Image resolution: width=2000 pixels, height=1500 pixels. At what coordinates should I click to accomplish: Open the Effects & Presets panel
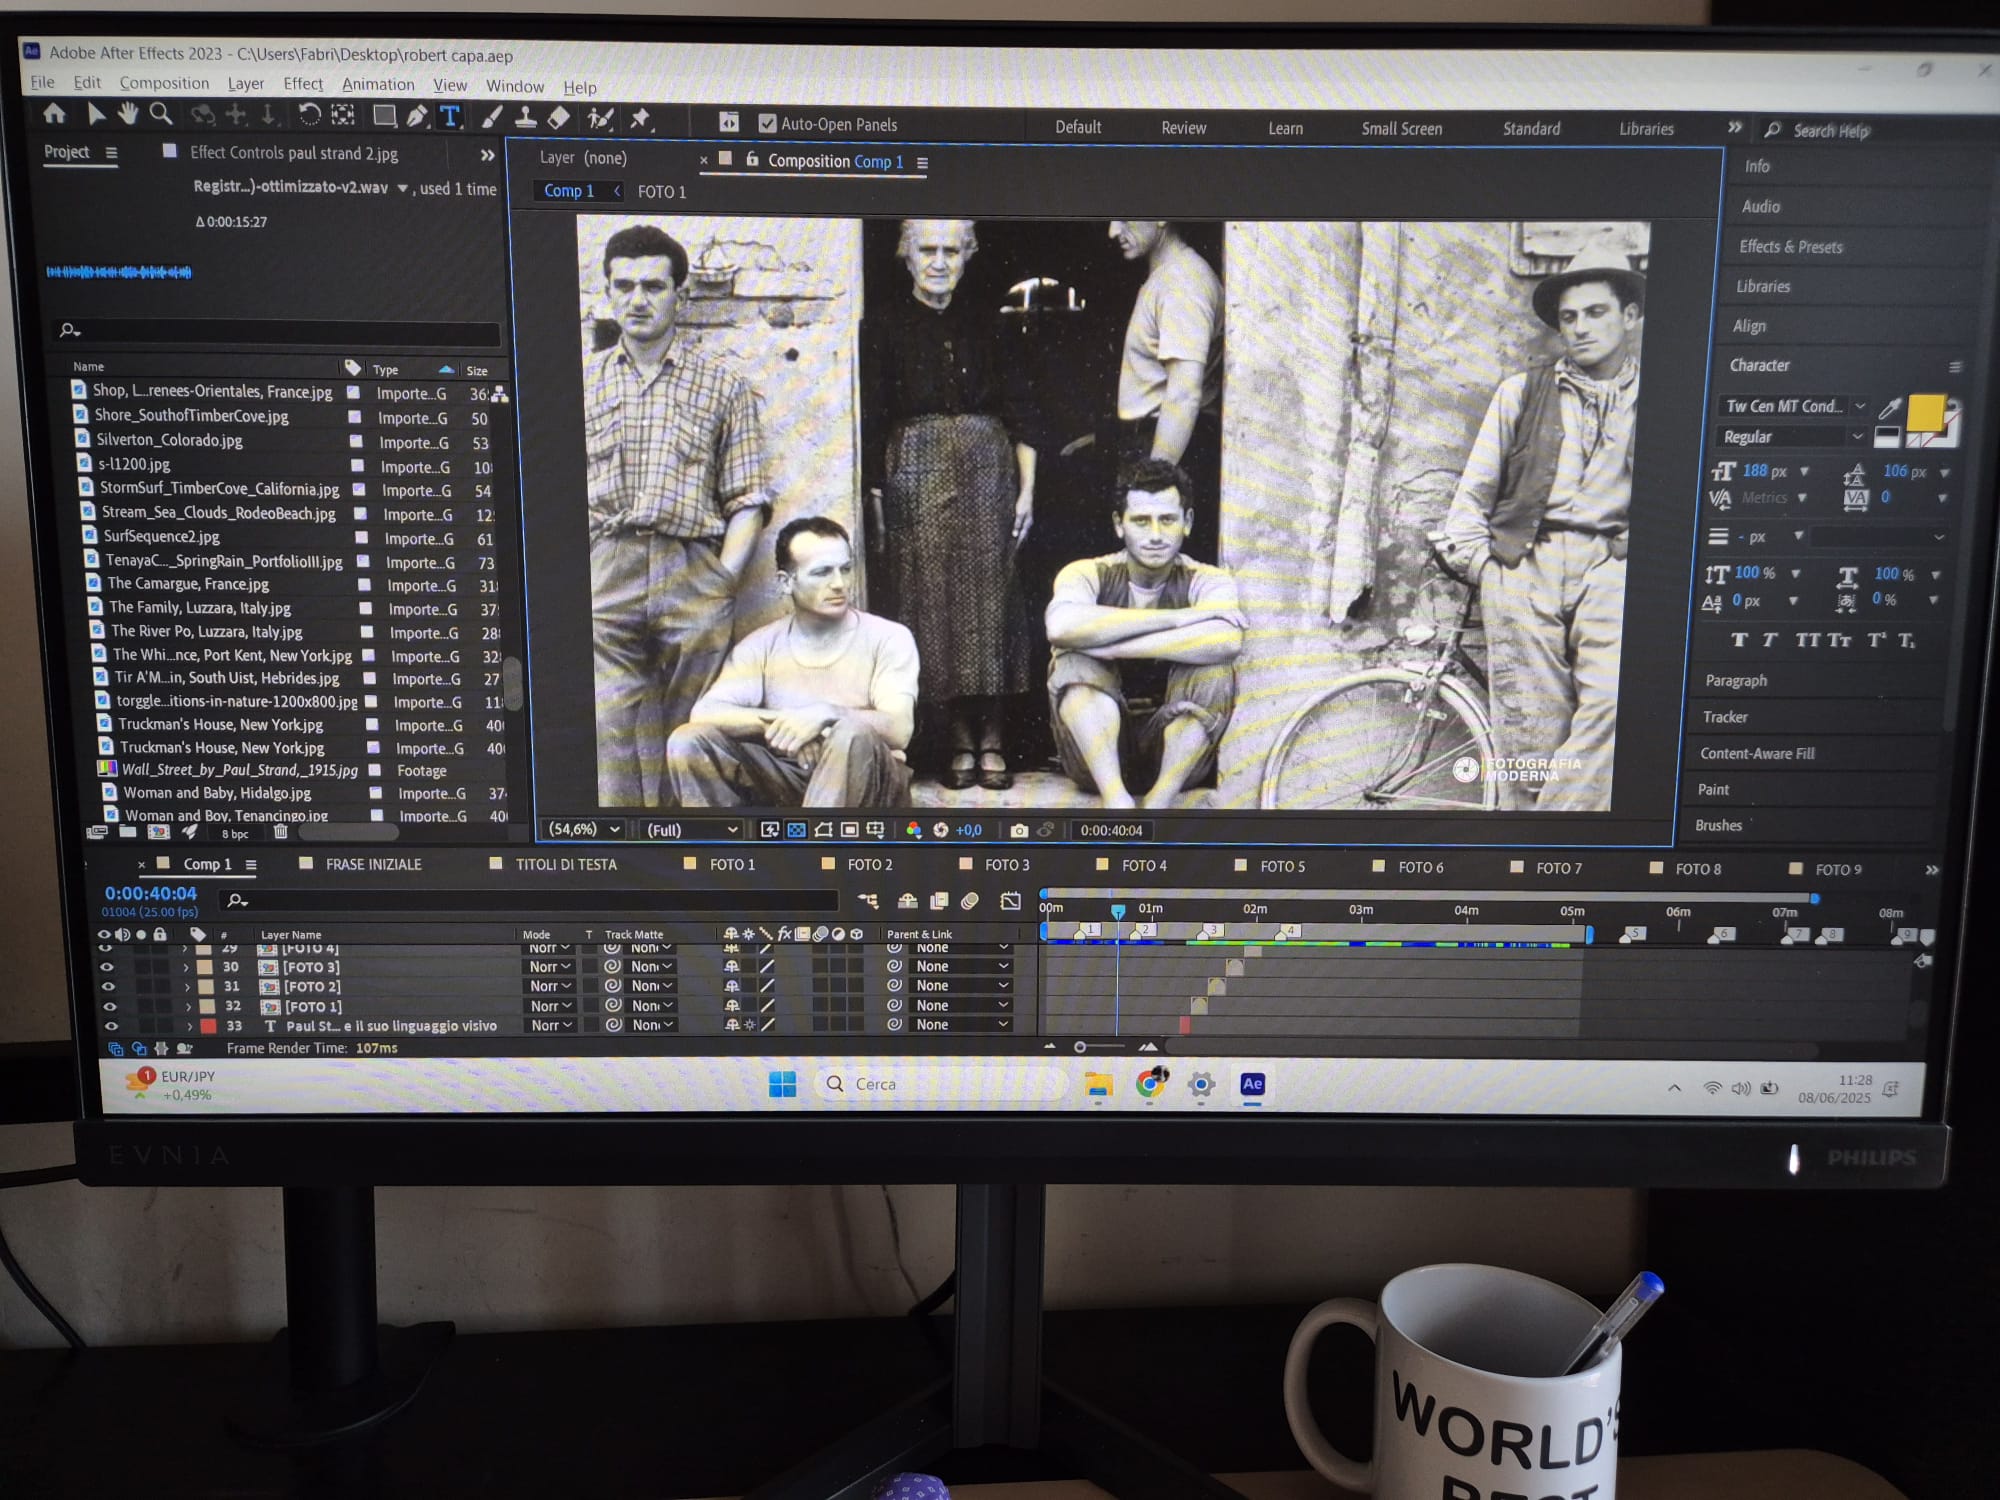click(1790, 247)
